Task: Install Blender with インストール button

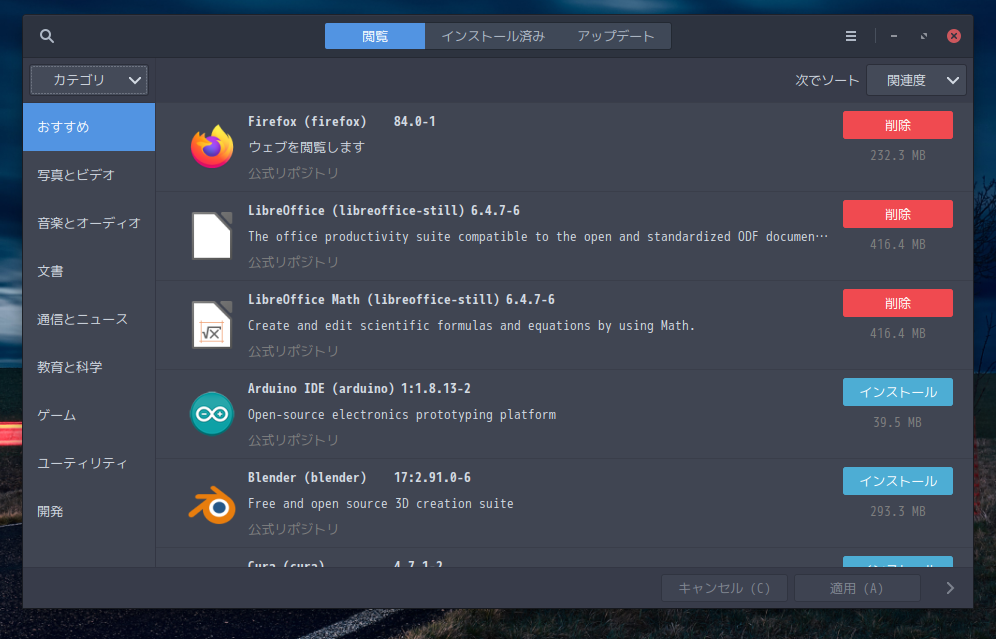Action: click(x=898, y=481)
